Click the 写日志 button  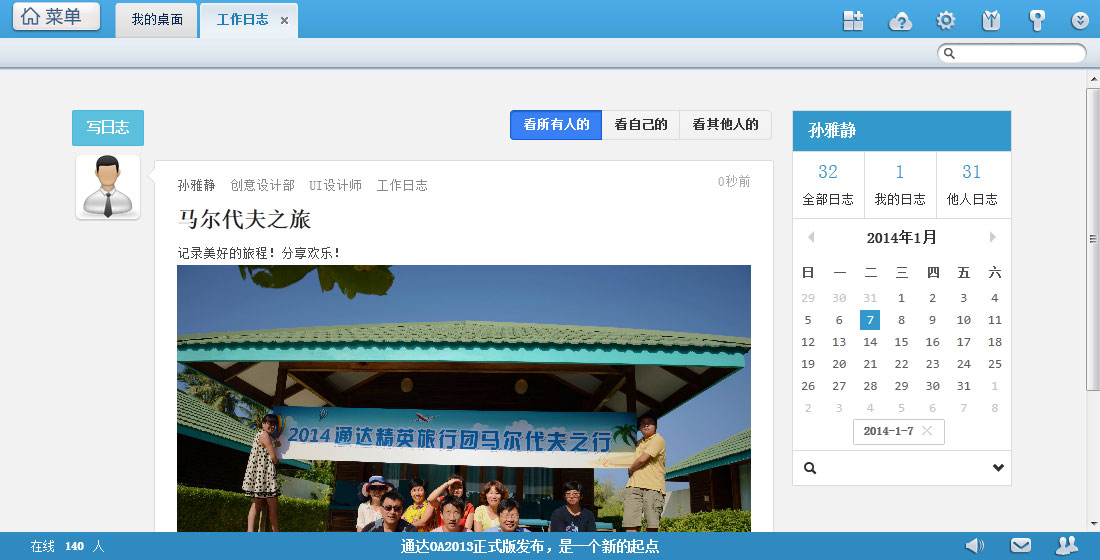tap(108, 128)
